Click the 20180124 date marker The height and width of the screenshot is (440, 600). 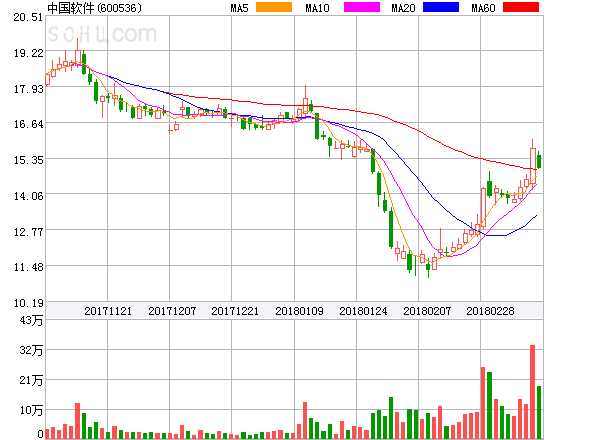click(x=363, y=311)
